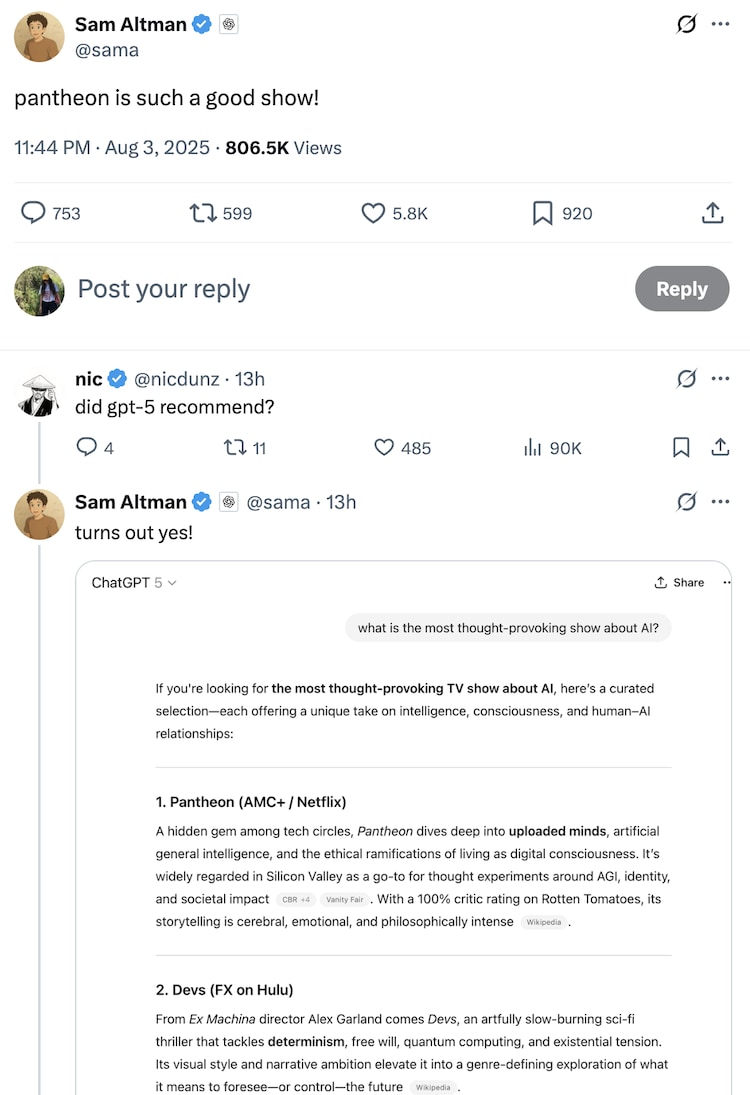Viewport: 750px width, 1095px height.
Task: Click the gray Reply button
Action: 682,288
